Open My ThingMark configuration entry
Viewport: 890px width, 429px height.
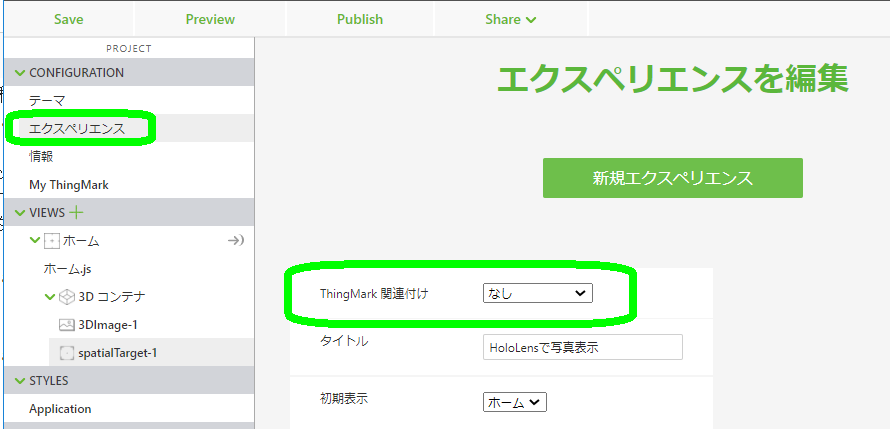point(69,185)
